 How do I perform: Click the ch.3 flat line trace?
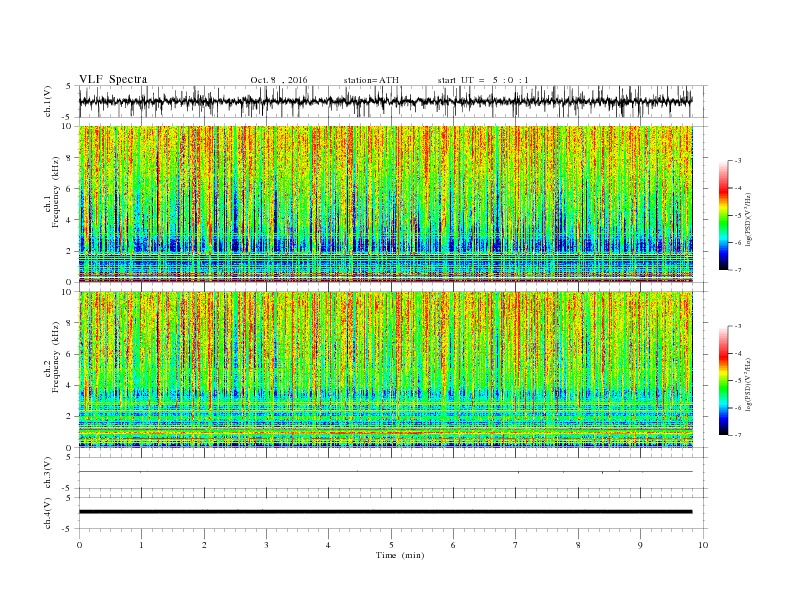(385, 472)
